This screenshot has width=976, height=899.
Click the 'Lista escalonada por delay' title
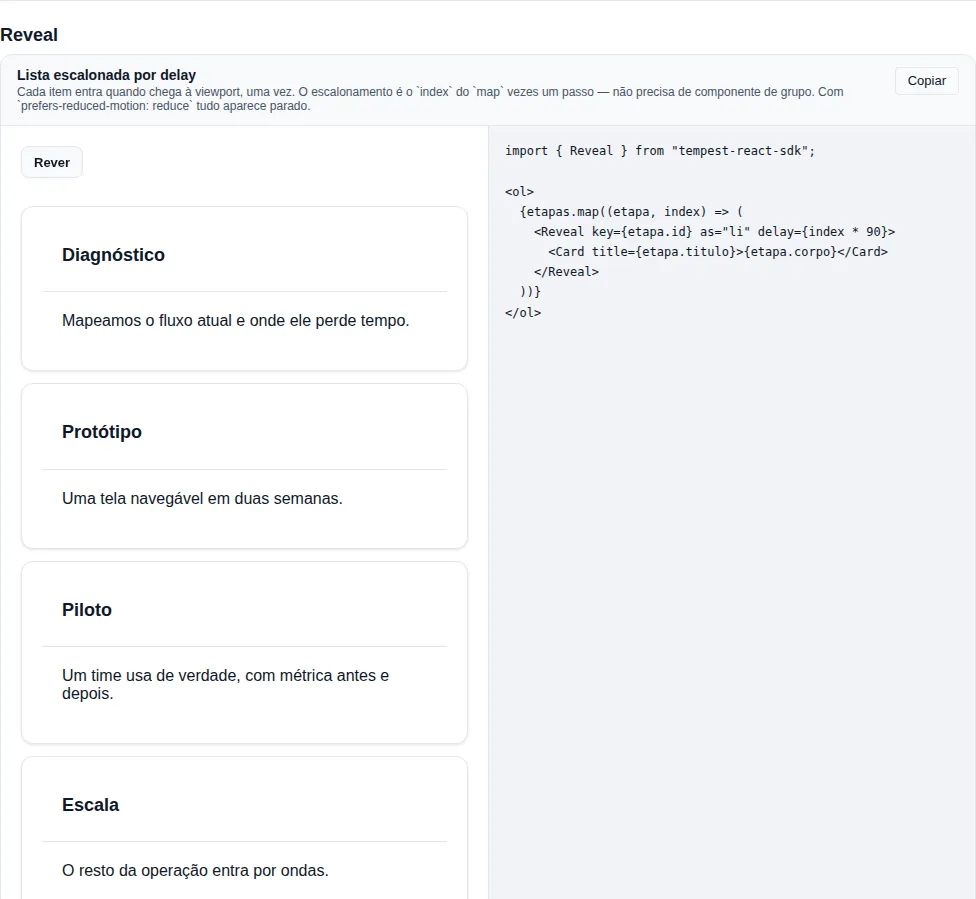pyautogui.click(x=106, y=75)
